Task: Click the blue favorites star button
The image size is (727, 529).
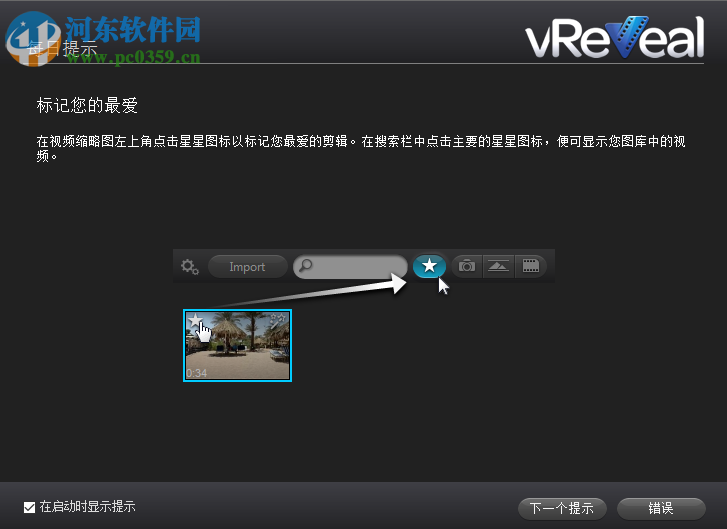Action: coord(429,266)
